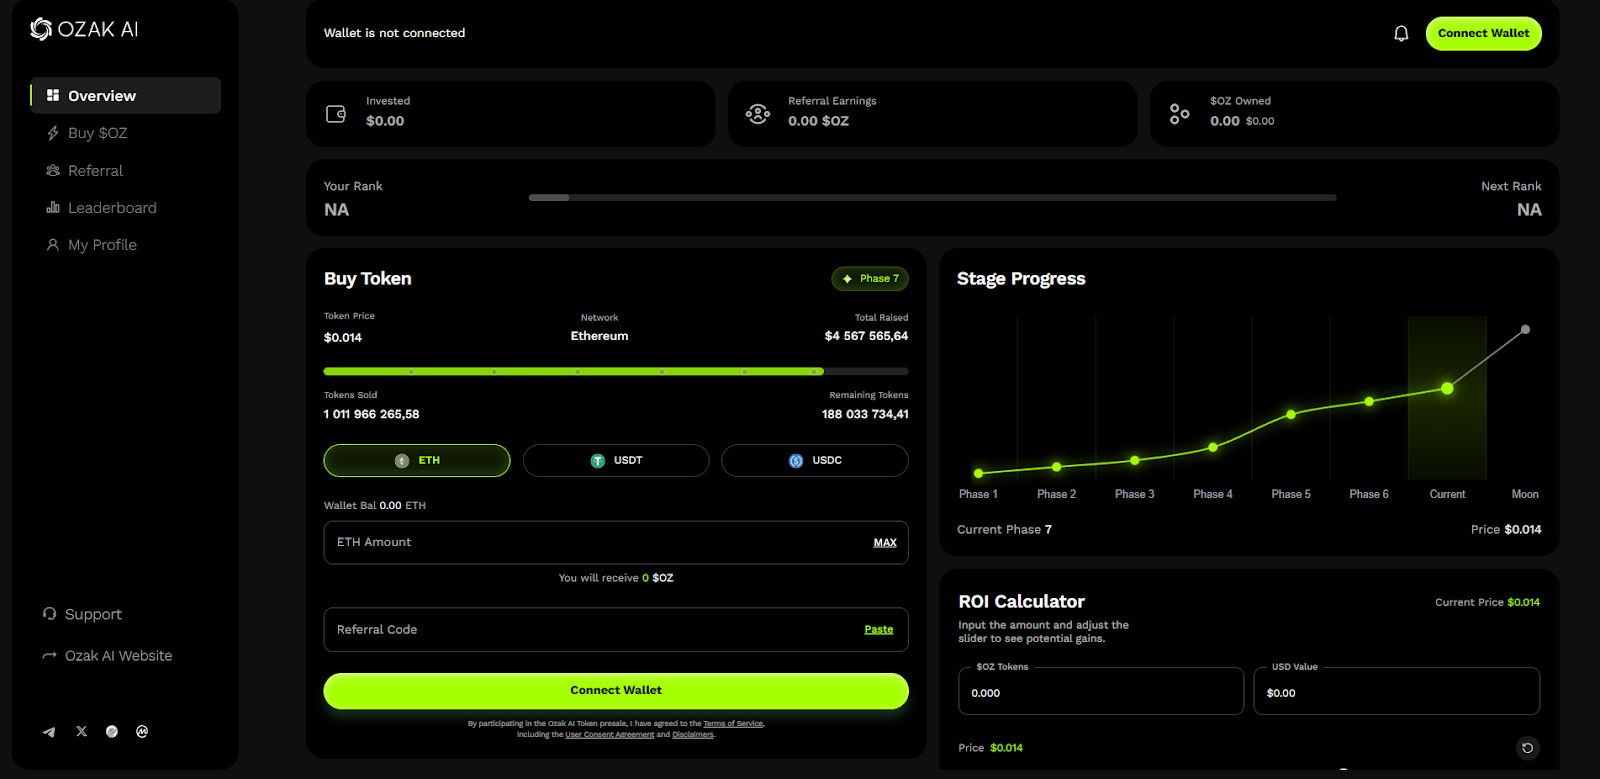Open the X (Twitter) social icon
Image resolution: width=1600 pixels, height=779 pixels.
pyautogui.click(x=82, y=732)
